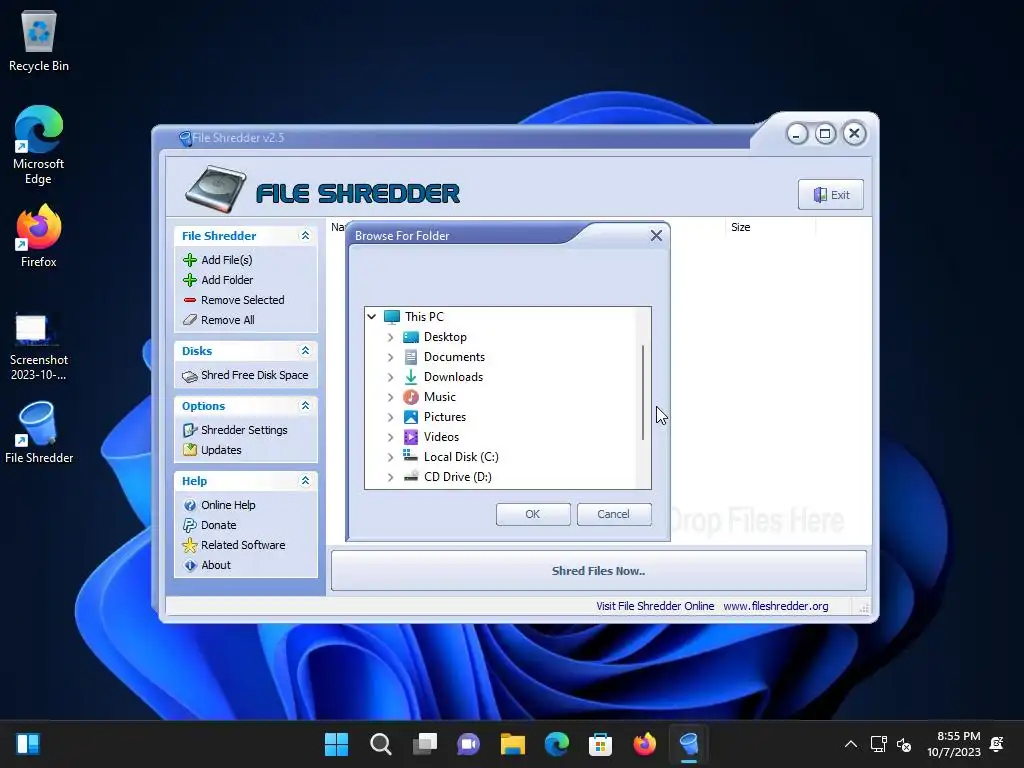Screen dimensions: 1024x768
Task: Click the eraser icon for Remove All
Action: [190, 320]
